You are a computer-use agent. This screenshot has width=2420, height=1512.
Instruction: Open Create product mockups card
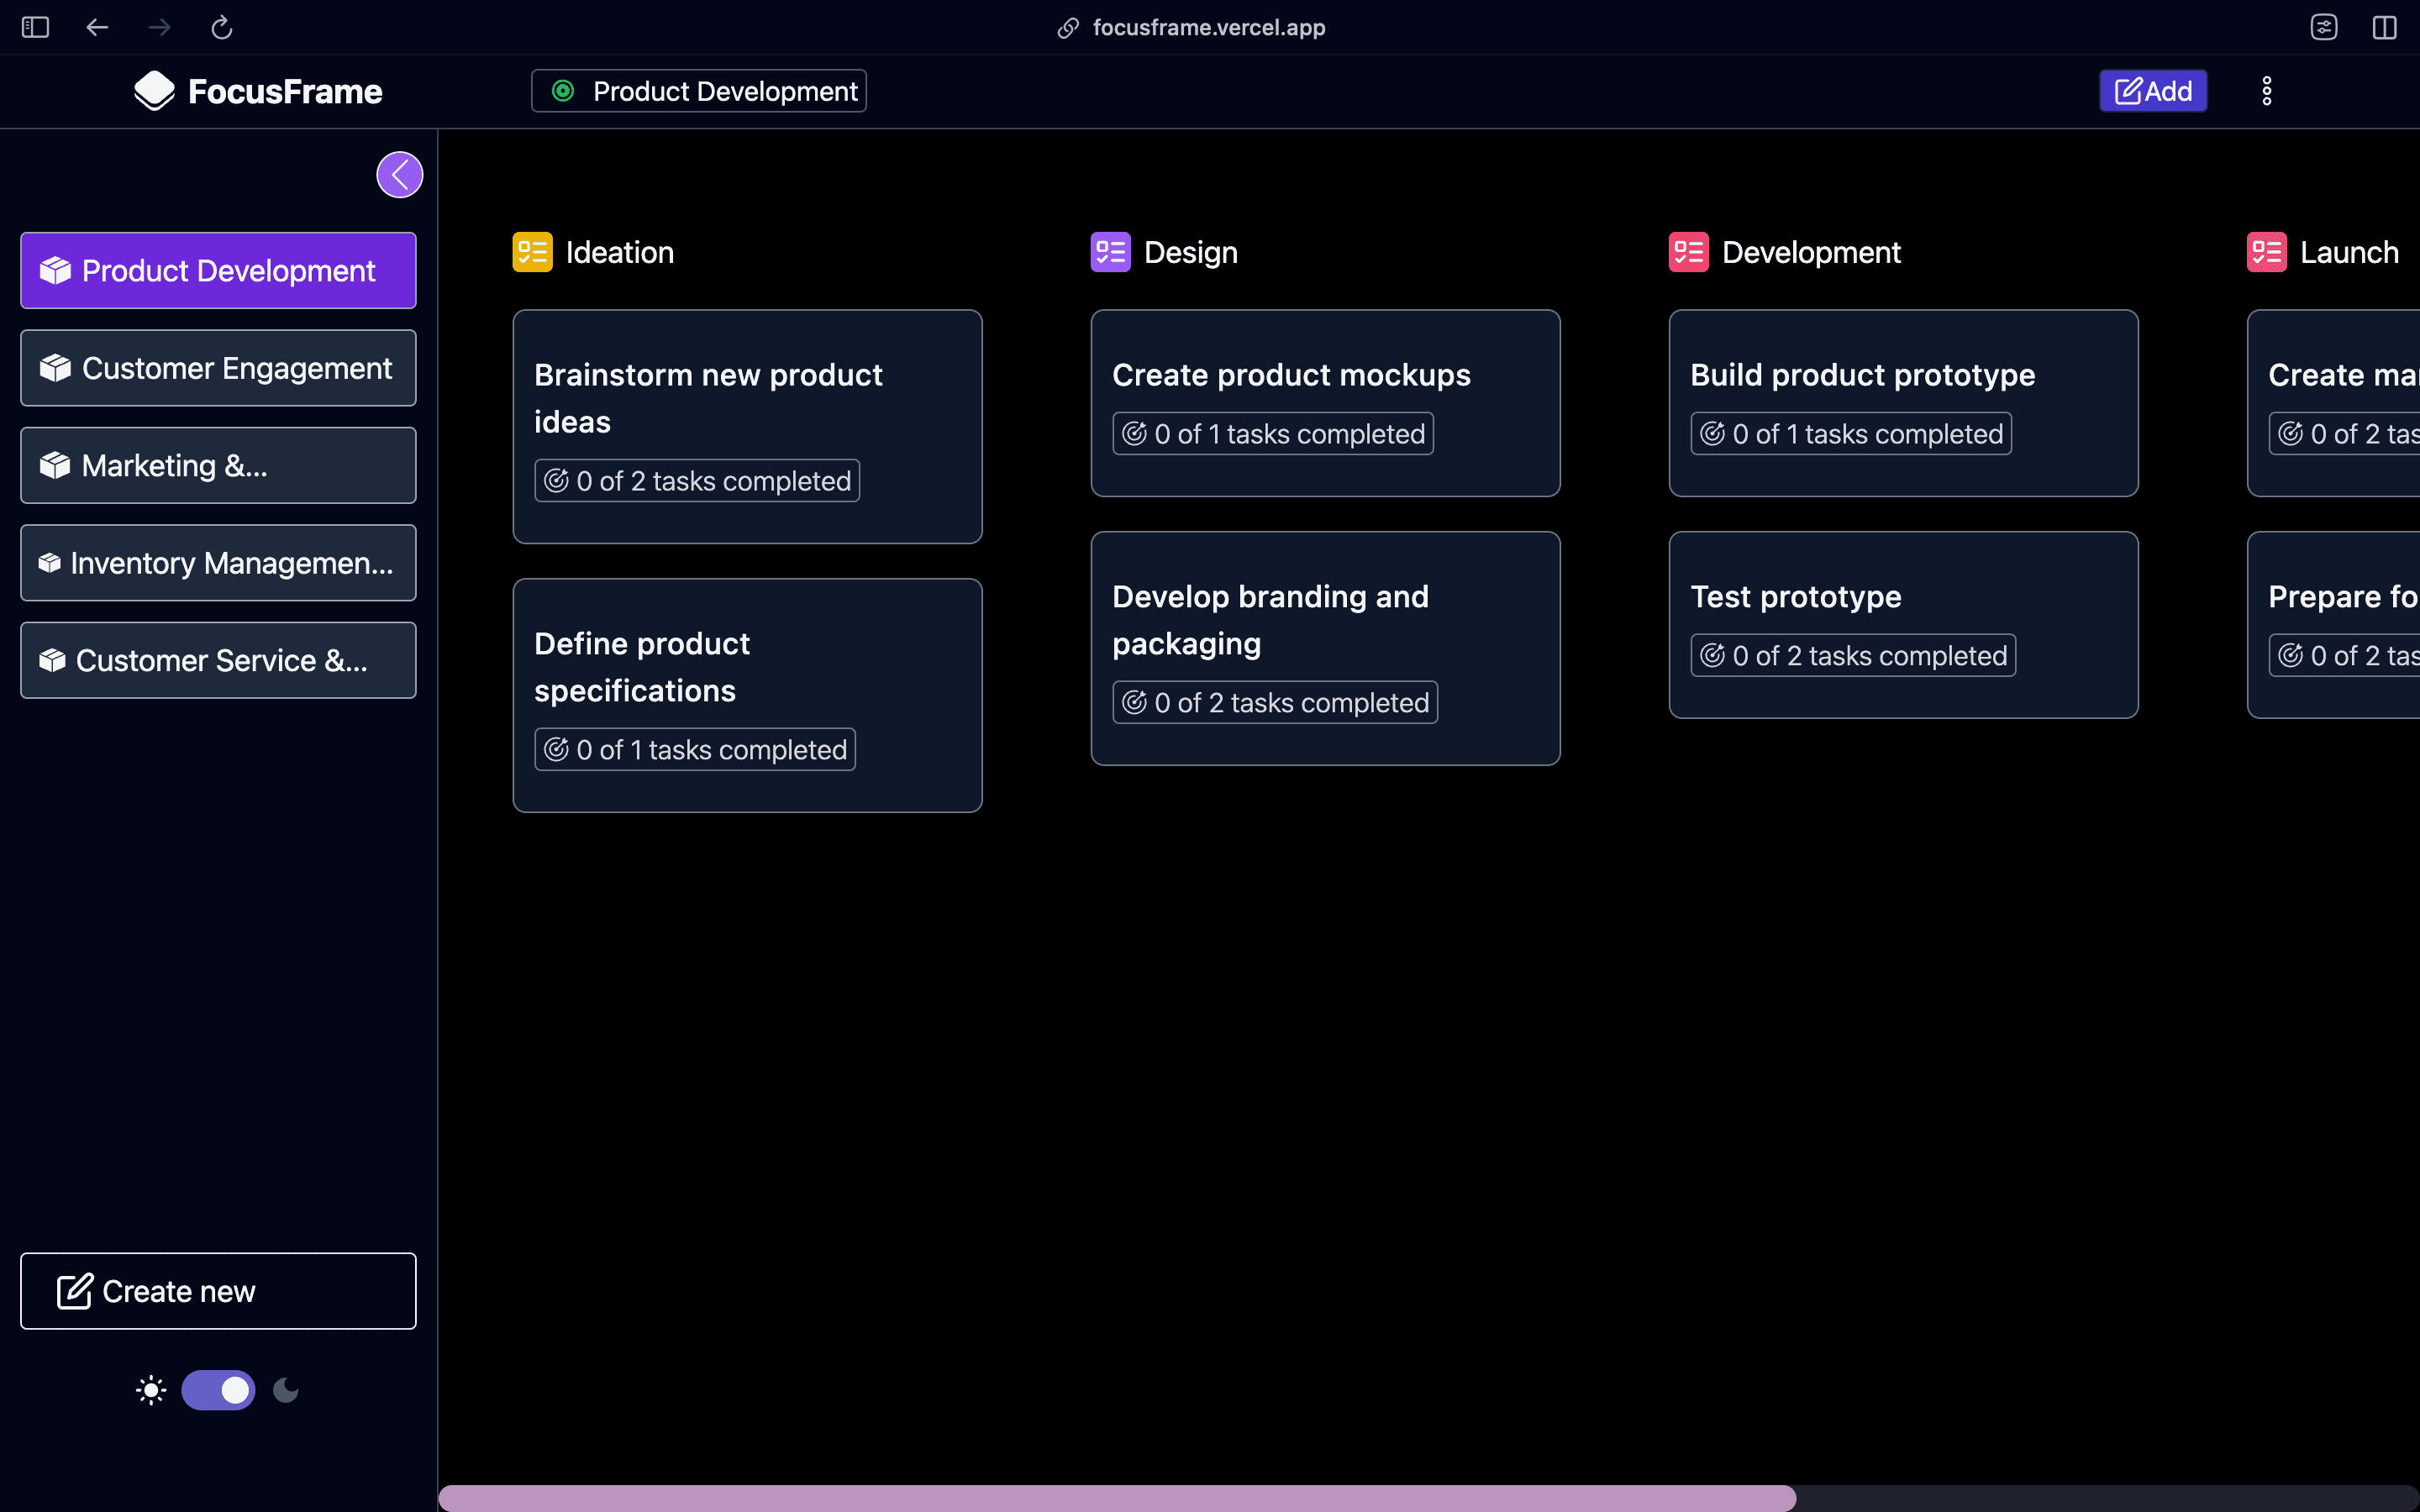point(1325,403)
